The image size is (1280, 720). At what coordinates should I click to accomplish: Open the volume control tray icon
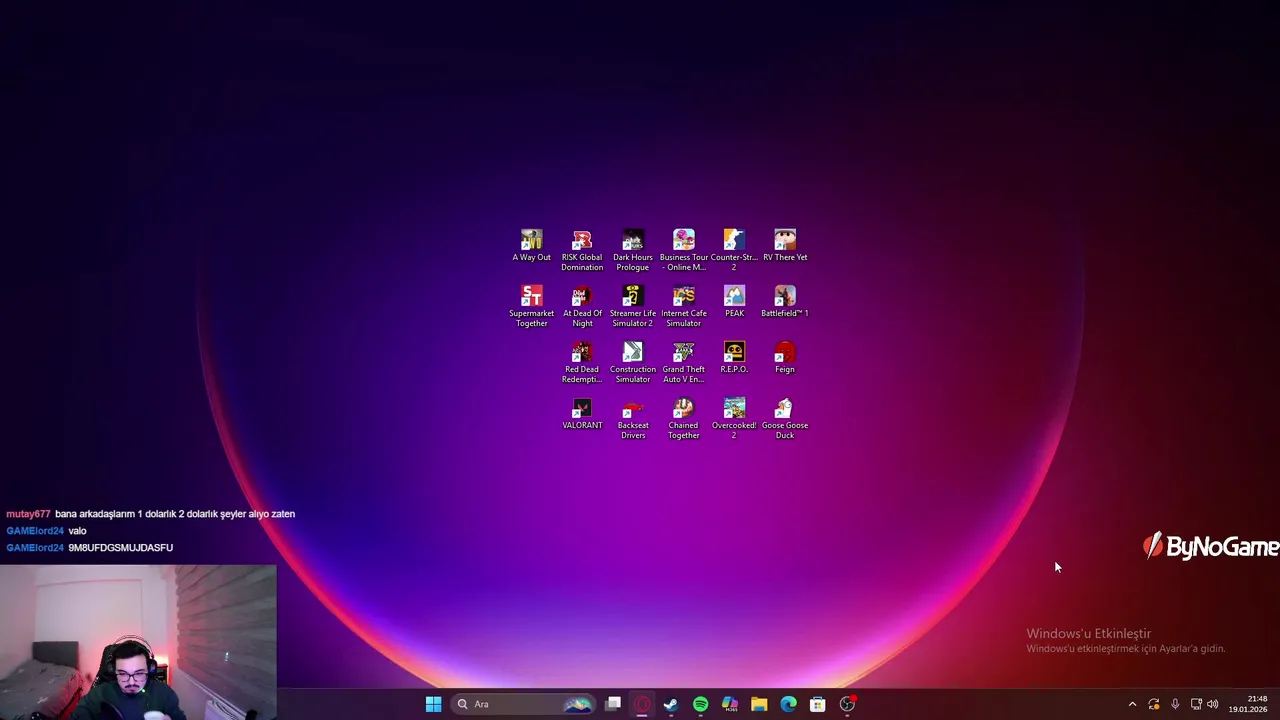pos(1213,704)
